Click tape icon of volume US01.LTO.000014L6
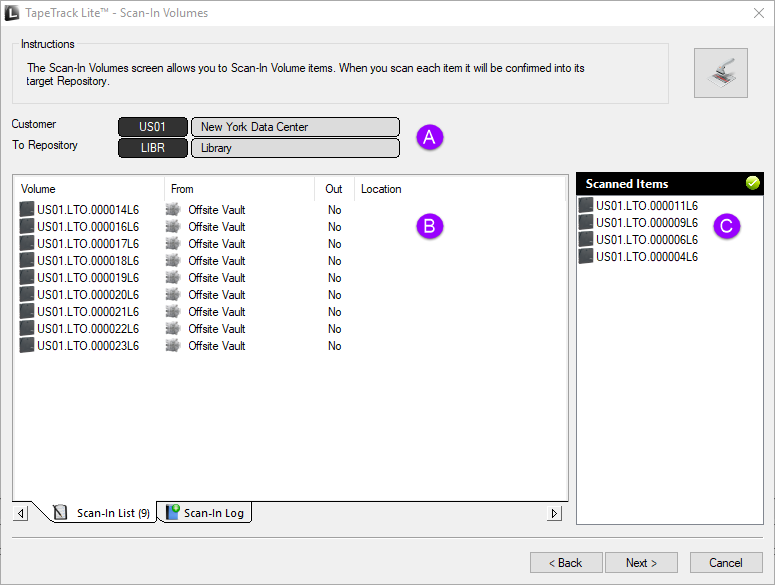 click(x=27, y=209)
